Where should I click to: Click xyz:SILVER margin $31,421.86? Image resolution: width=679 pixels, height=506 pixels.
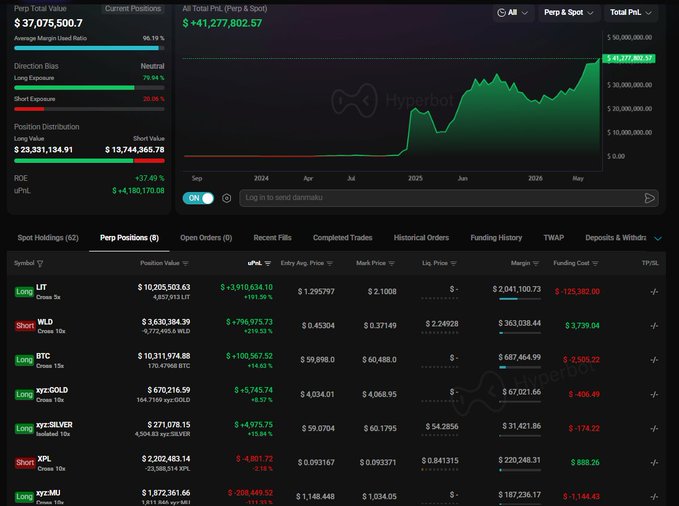pyautogui.click(x=521, y=426)
